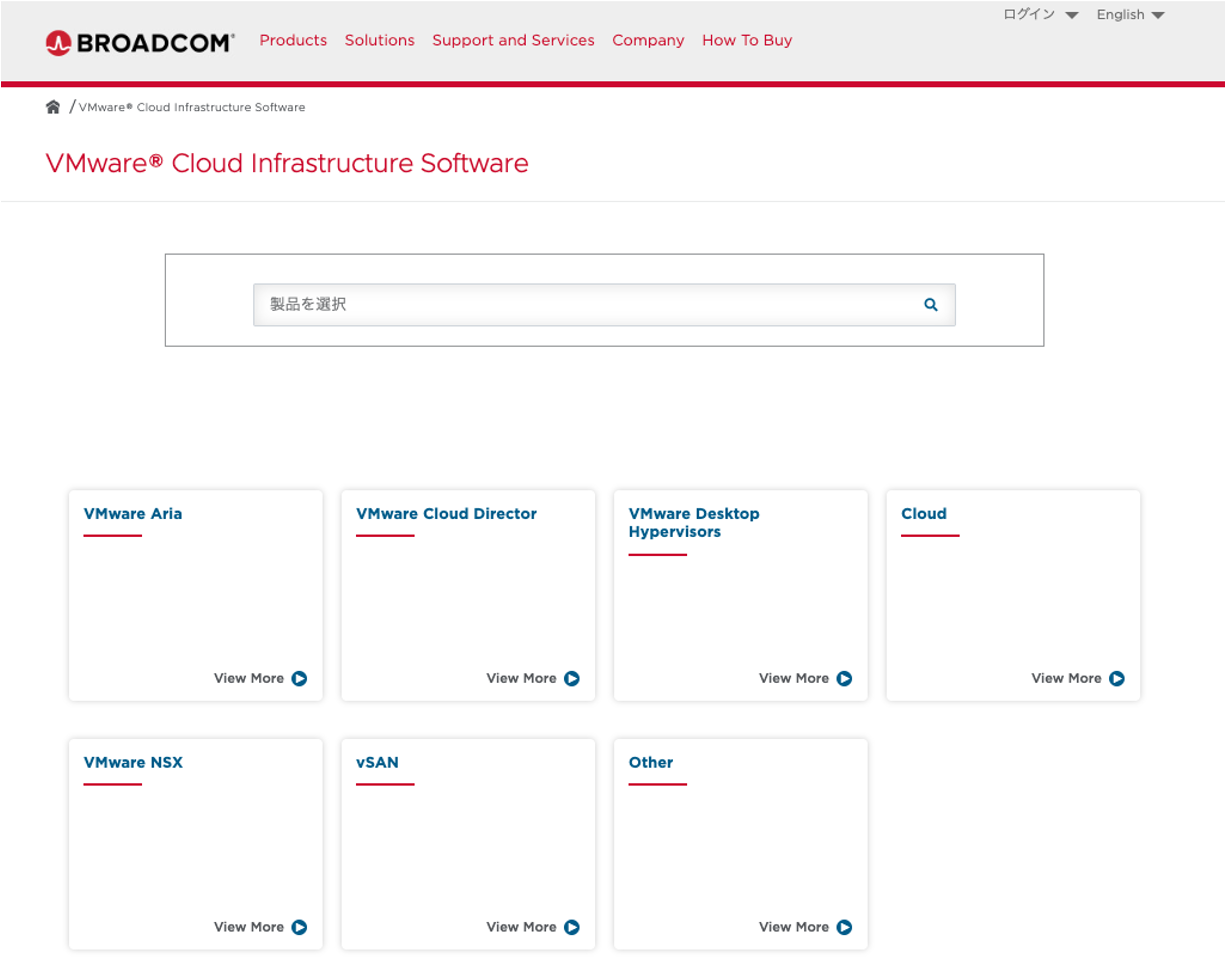The height and width of the screenshot is (972, 1226).
Task: Select the VMware NSX card
Action: click(195, 843)
